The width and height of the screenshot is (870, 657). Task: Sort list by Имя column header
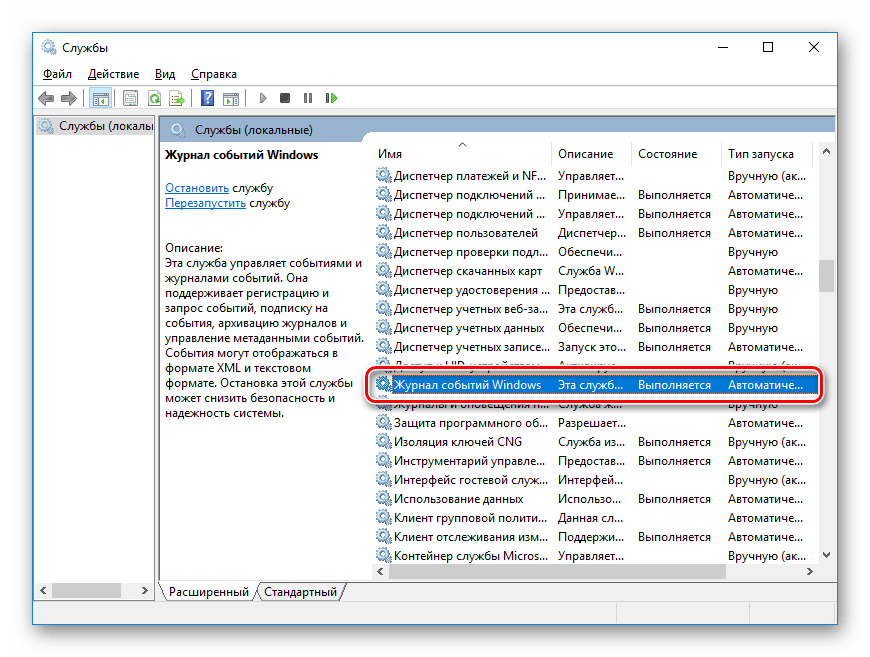390,154
